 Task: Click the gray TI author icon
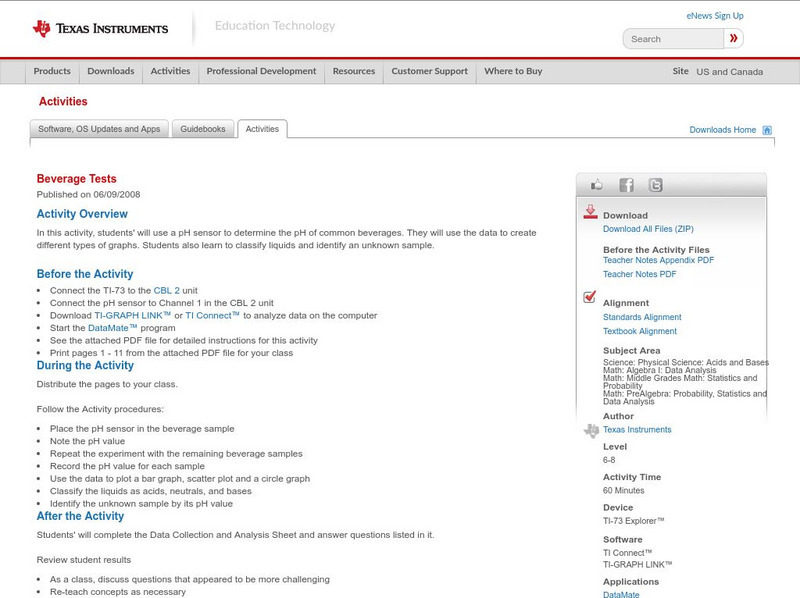[x=591, y=431]
